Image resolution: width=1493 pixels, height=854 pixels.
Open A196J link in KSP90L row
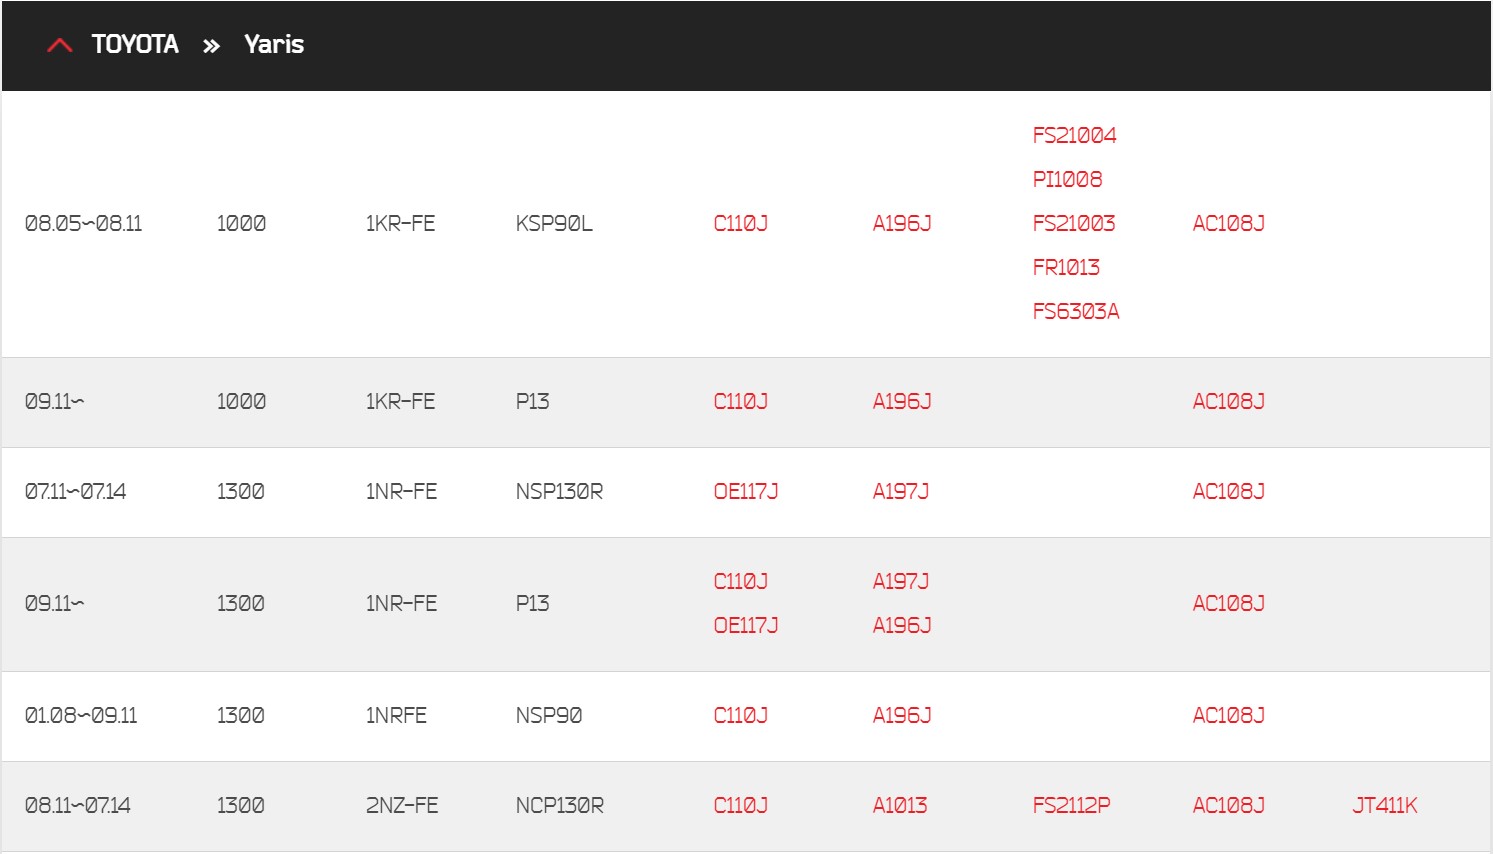pyautogui.click(x=902, y=223)
